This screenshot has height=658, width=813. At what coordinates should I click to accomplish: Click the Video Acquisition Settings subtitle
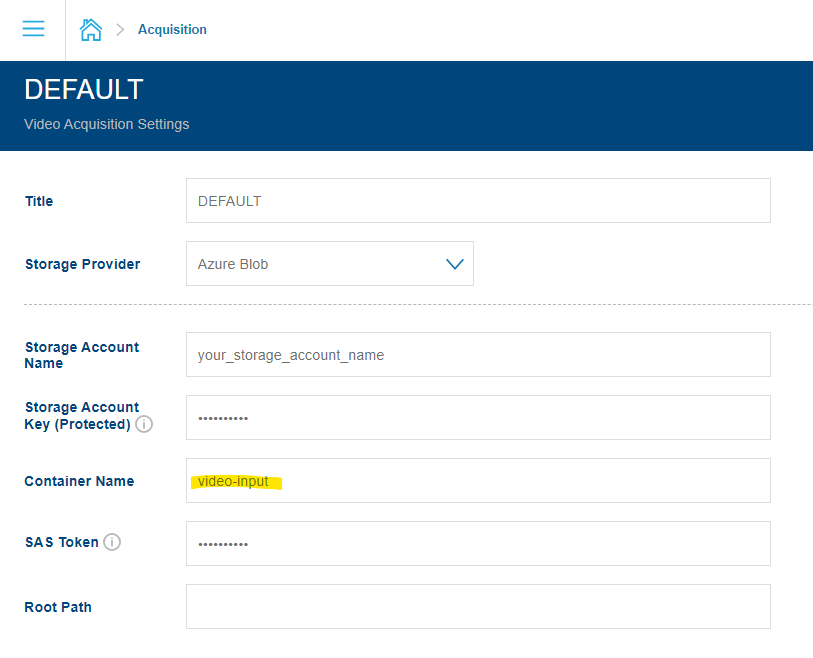(x=106, y=123)
